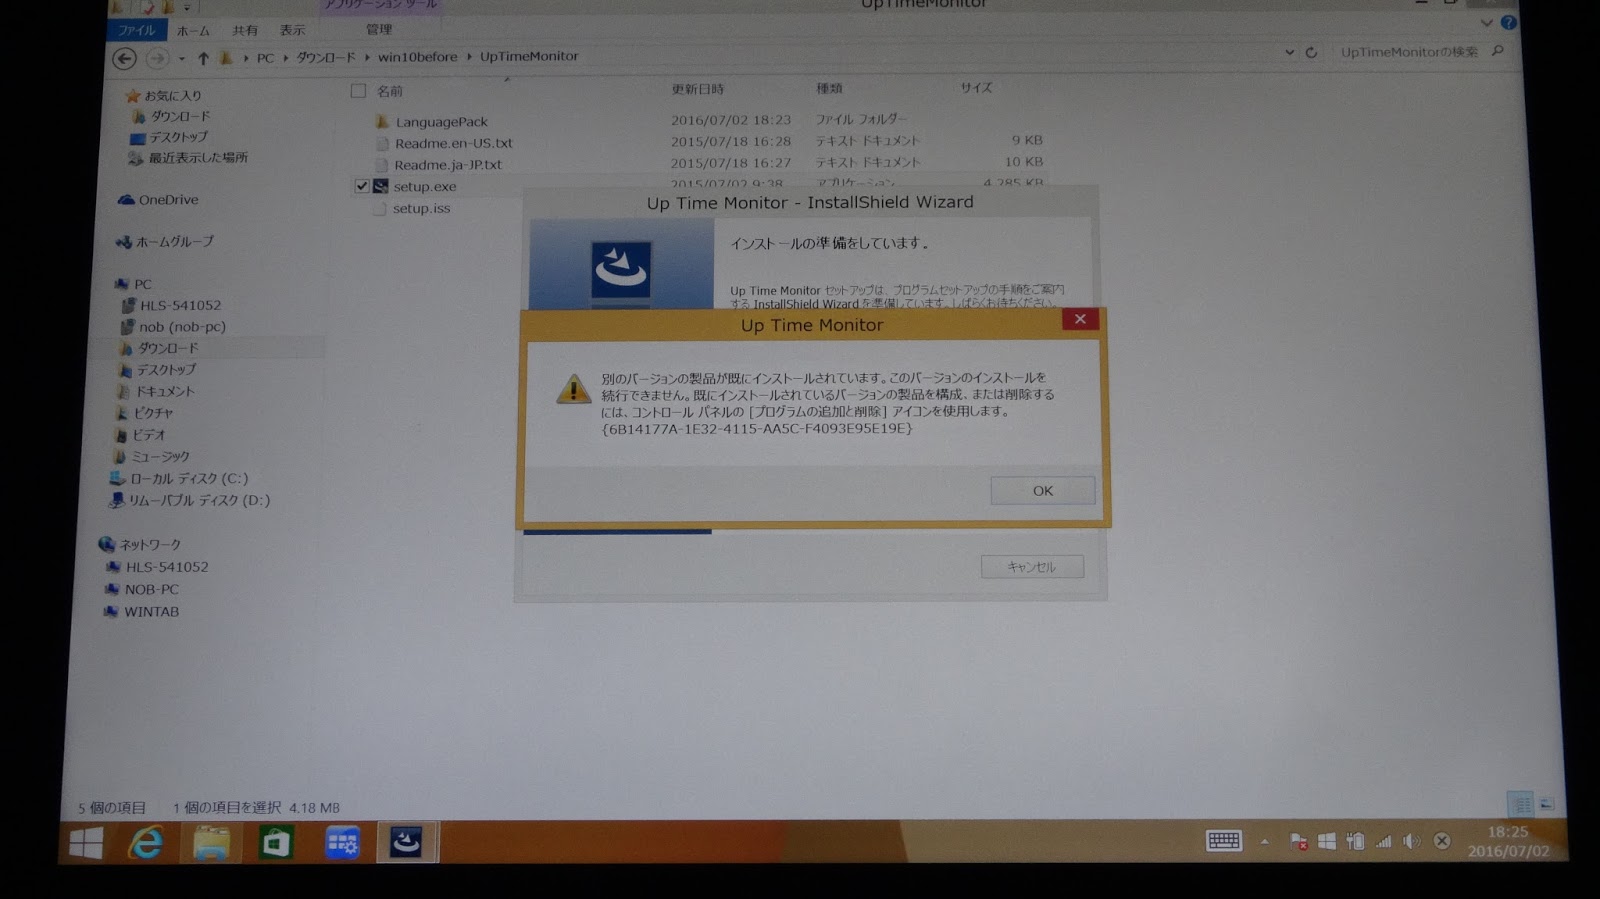Open the ホーム ribbon tab
This screenshot has width=1600, height=899.
coord(193,30)
